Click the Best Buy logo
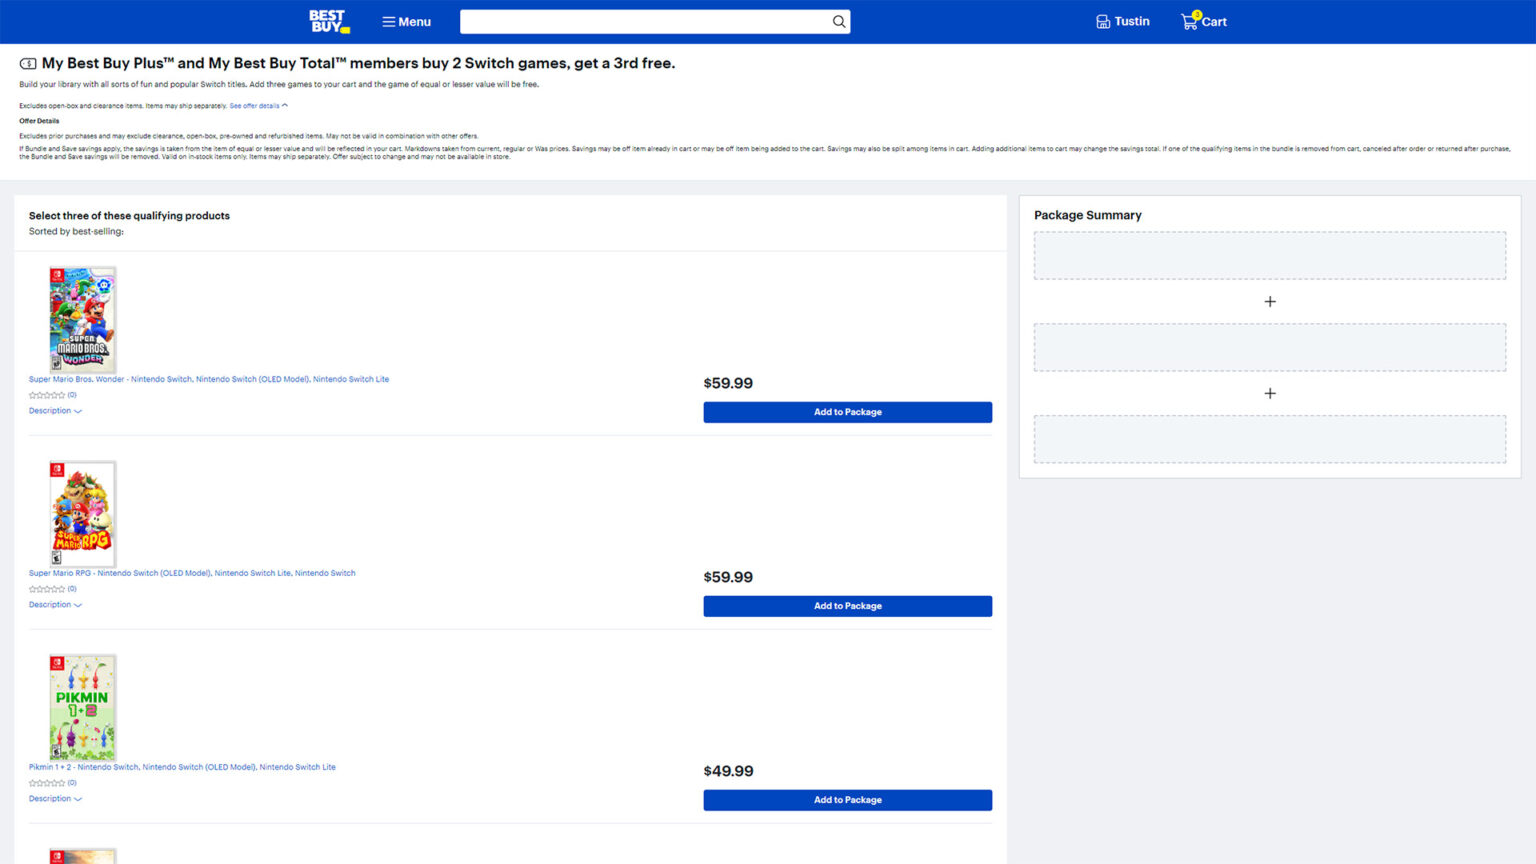Viewport: 1536px width, 864px height. tap(328, 21)
